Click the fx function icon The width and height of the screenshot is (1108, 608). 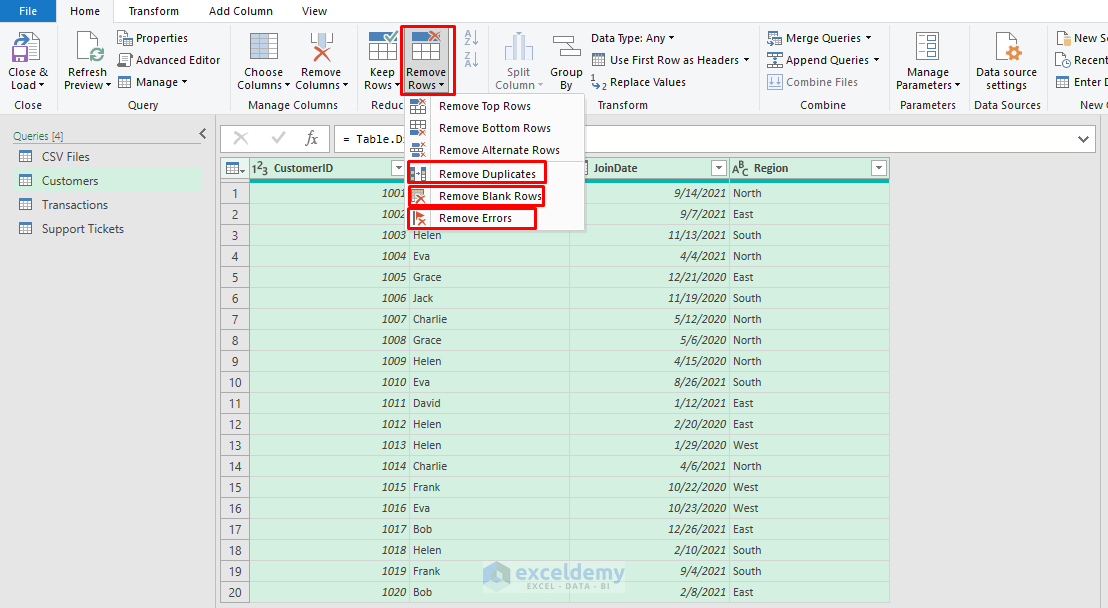pyautogui.click(x=312, y=139)
